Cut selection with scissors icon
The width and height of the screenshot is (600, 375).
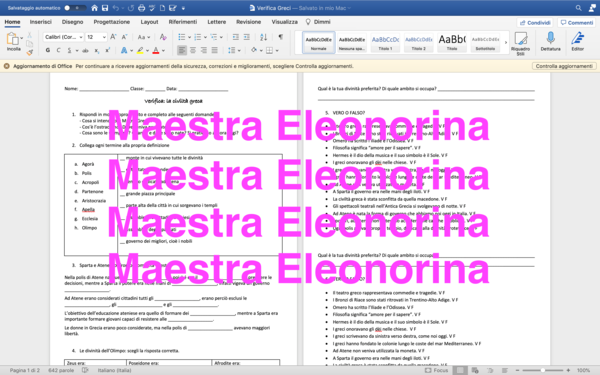click(x=29, y=35)
